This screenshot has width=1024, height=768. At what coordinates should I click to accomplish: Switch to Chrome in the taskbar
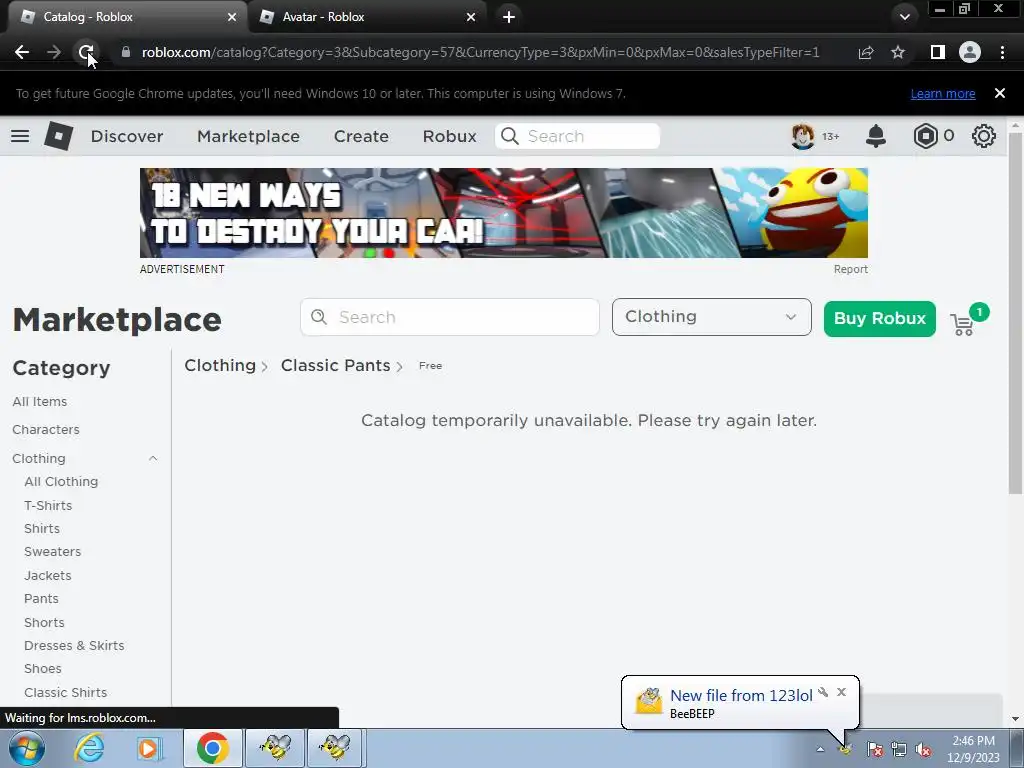tap(212, 748)
